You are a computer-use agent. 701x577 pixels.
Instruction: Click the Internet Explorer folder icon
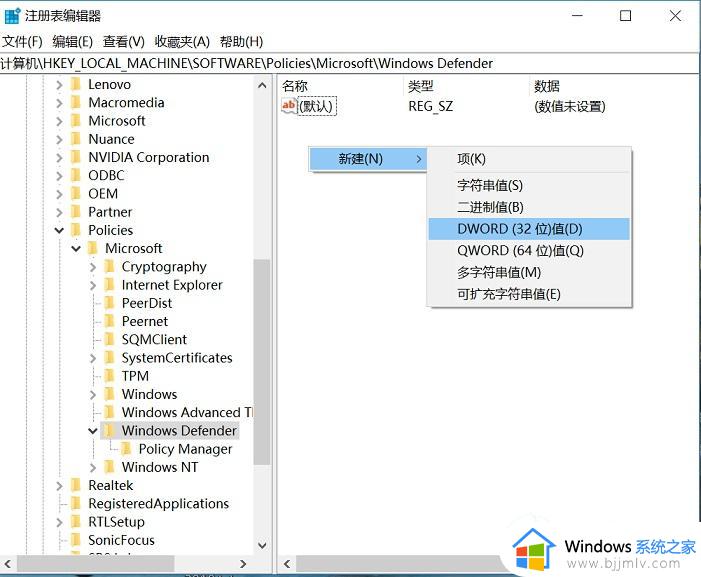(109, 285)
